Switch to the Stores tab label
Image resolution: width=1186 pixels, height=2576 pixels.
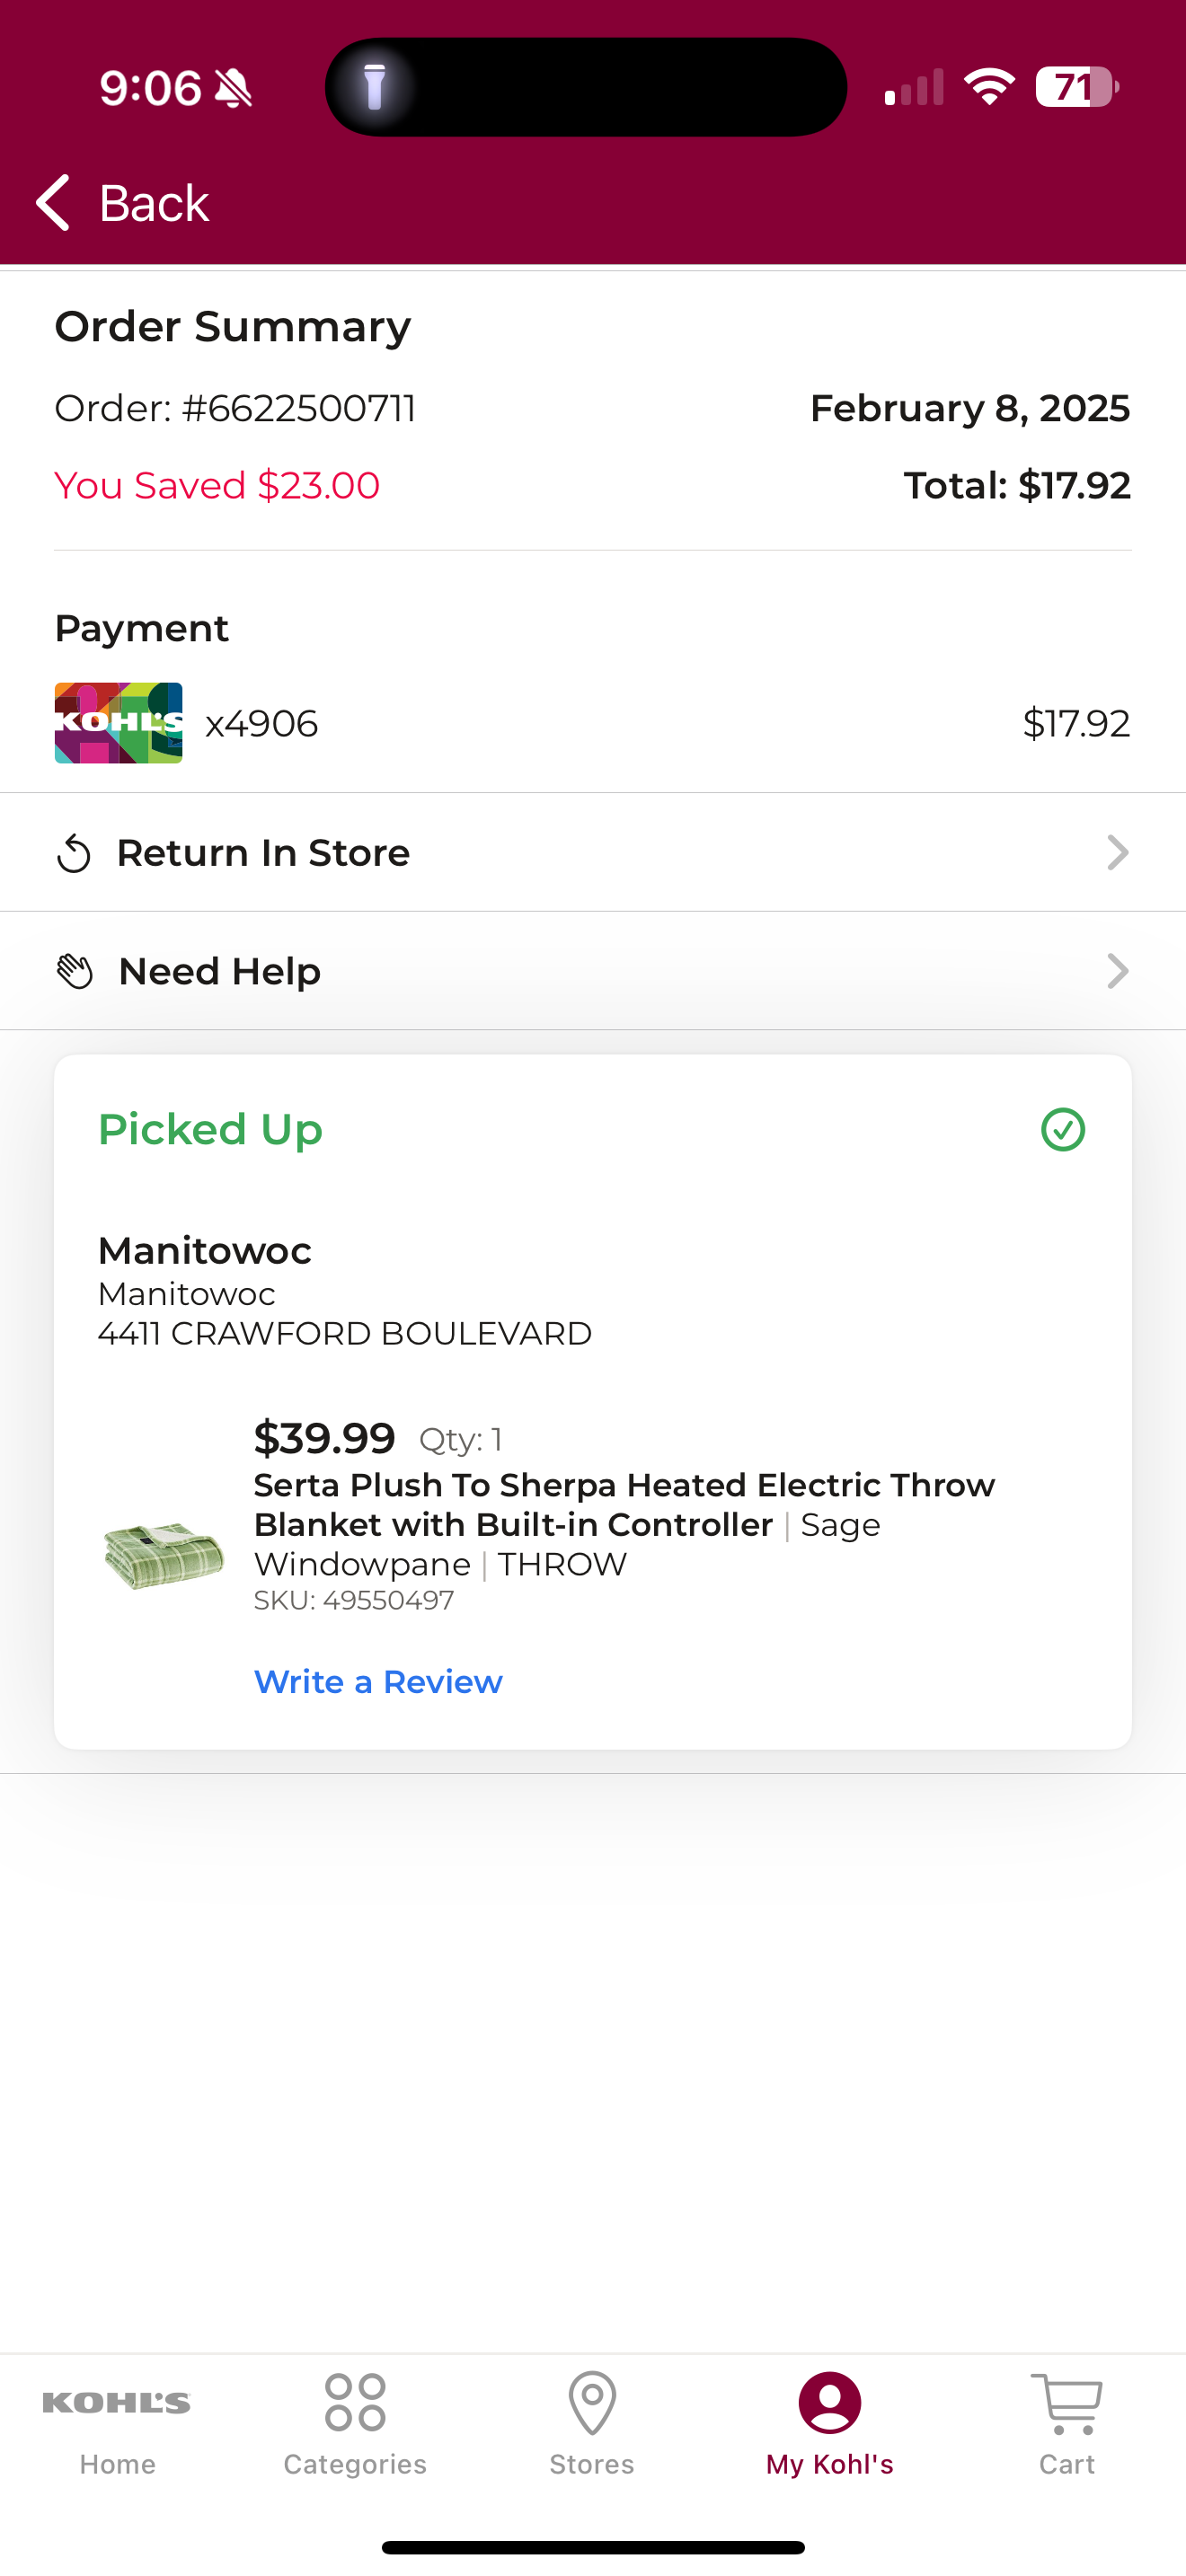point(592,2464)
